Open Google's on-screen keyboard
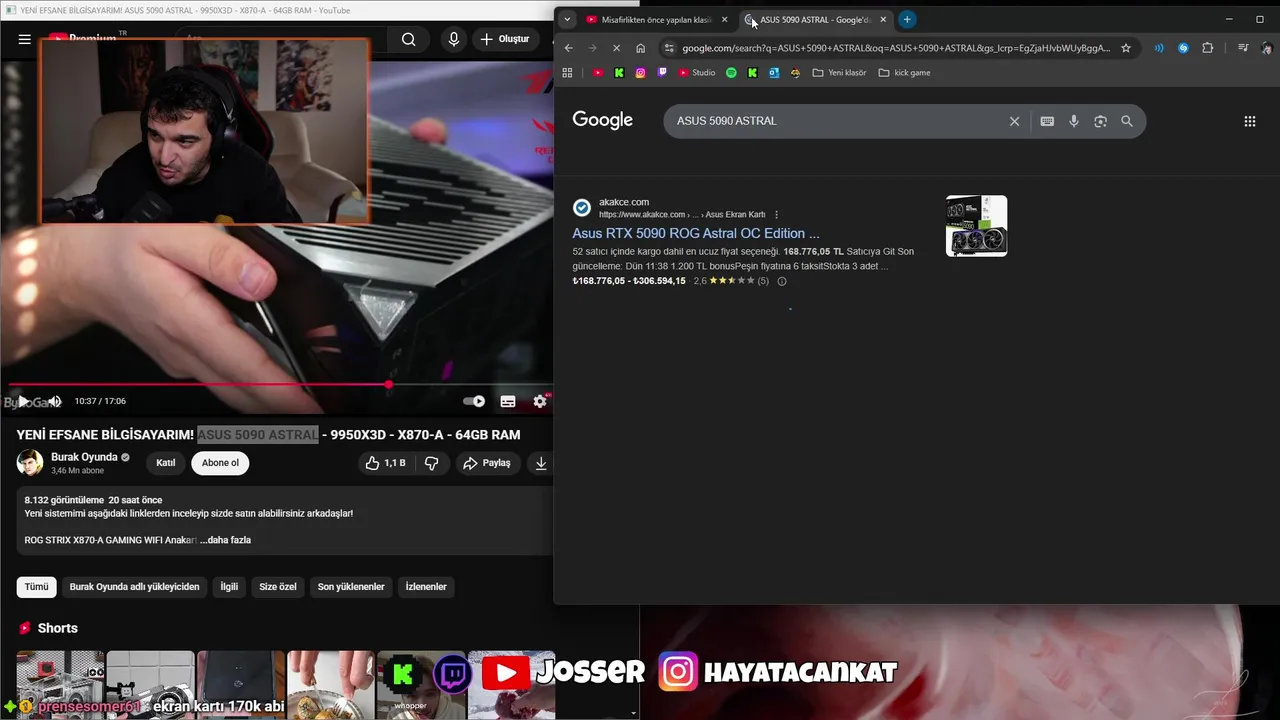 1047,121
